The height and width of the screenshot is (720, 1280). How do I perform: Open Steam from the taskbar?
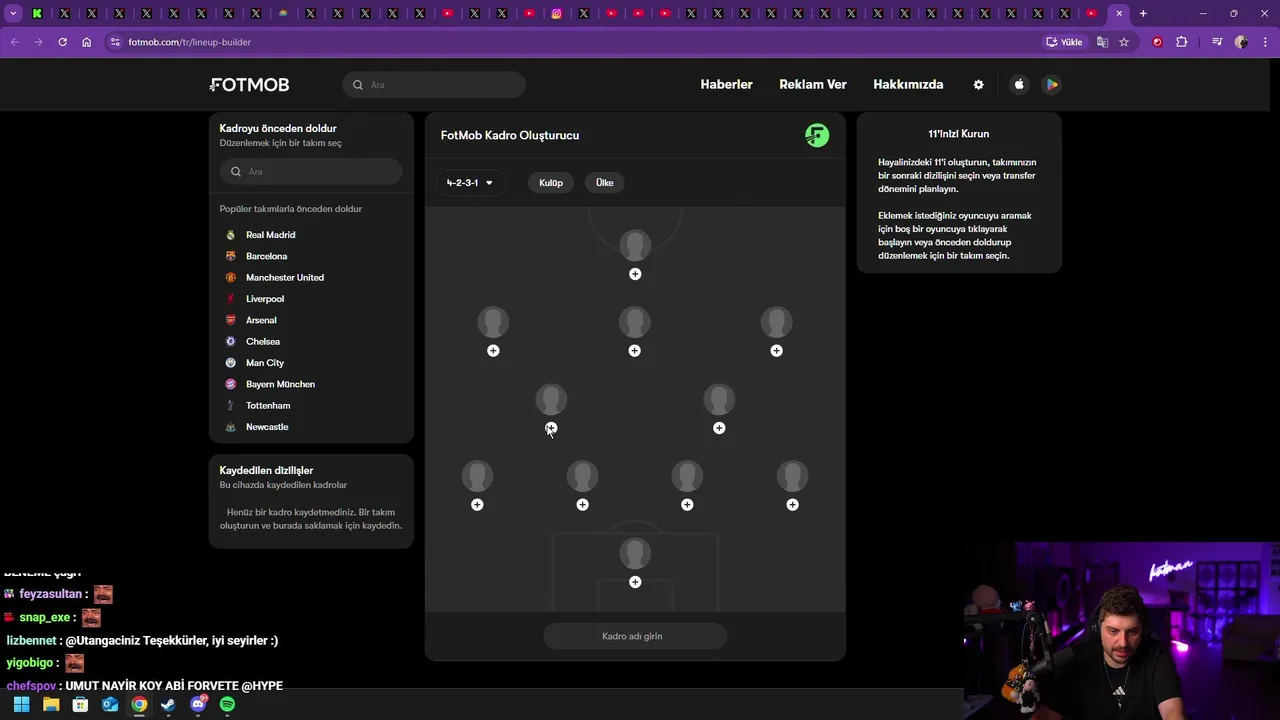click(168, 705)
